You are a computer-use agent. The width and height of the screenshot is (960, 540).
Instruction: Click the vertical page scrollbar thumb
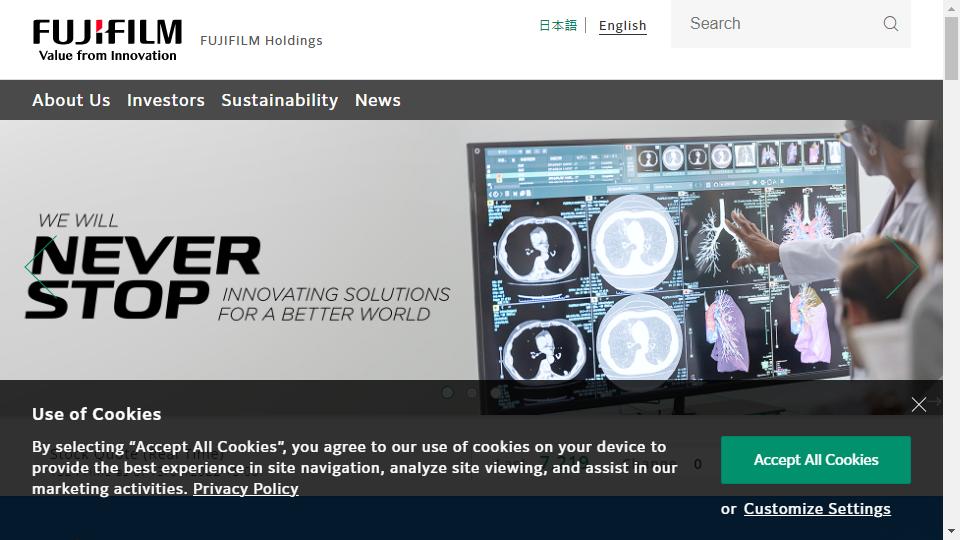(x=951, y=48)
